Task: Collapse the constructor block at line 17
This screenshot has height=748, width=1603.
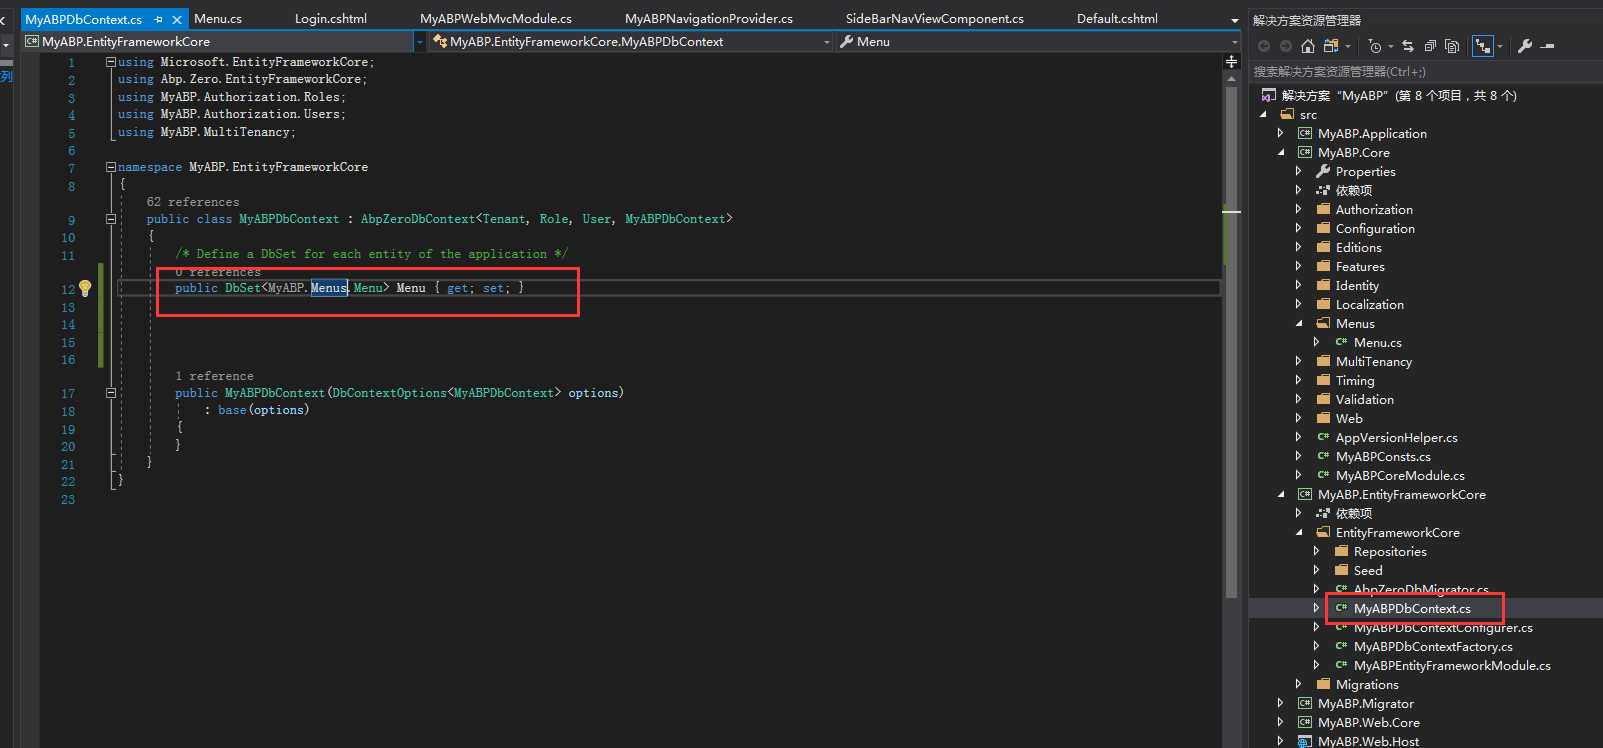Action: tap(111, 393)
